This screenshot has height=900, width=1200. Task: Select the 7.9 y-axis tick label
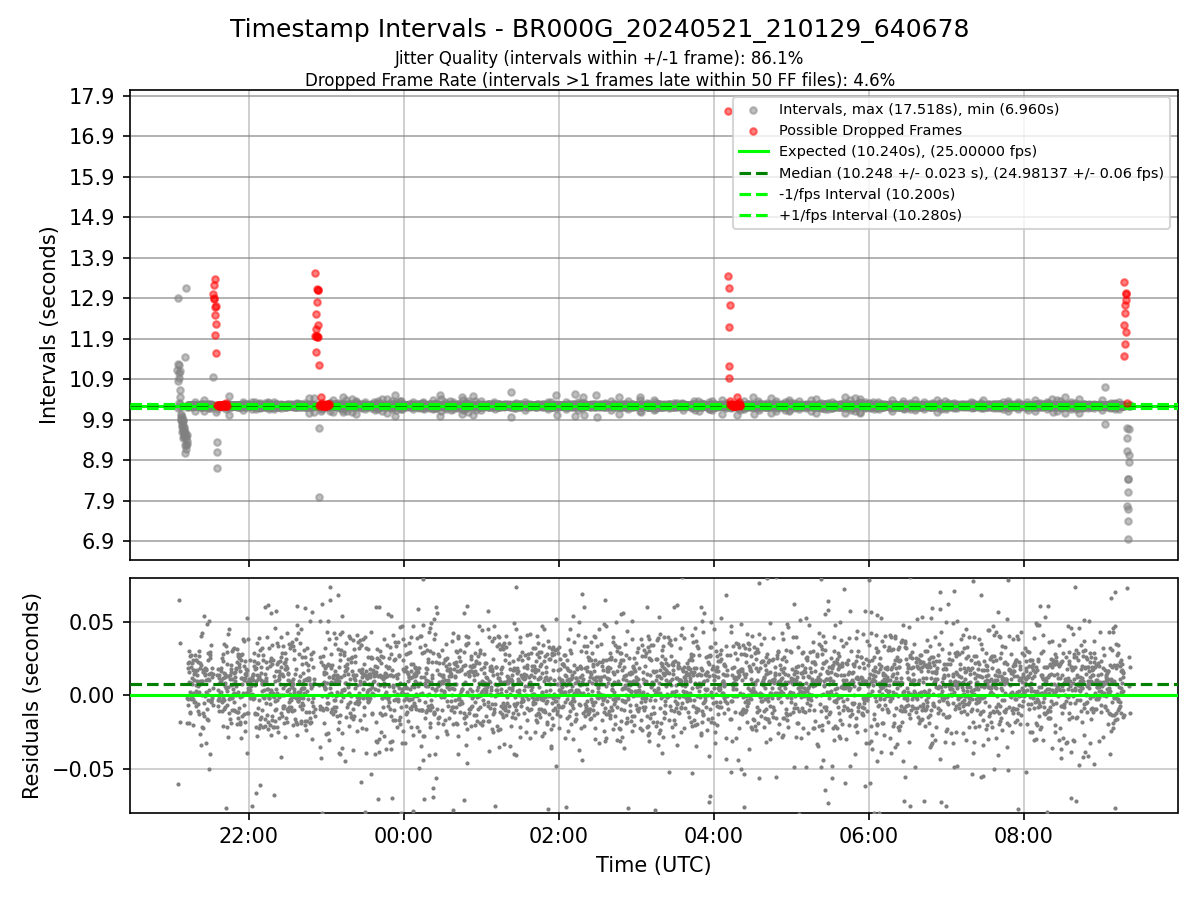pos(100,501)
